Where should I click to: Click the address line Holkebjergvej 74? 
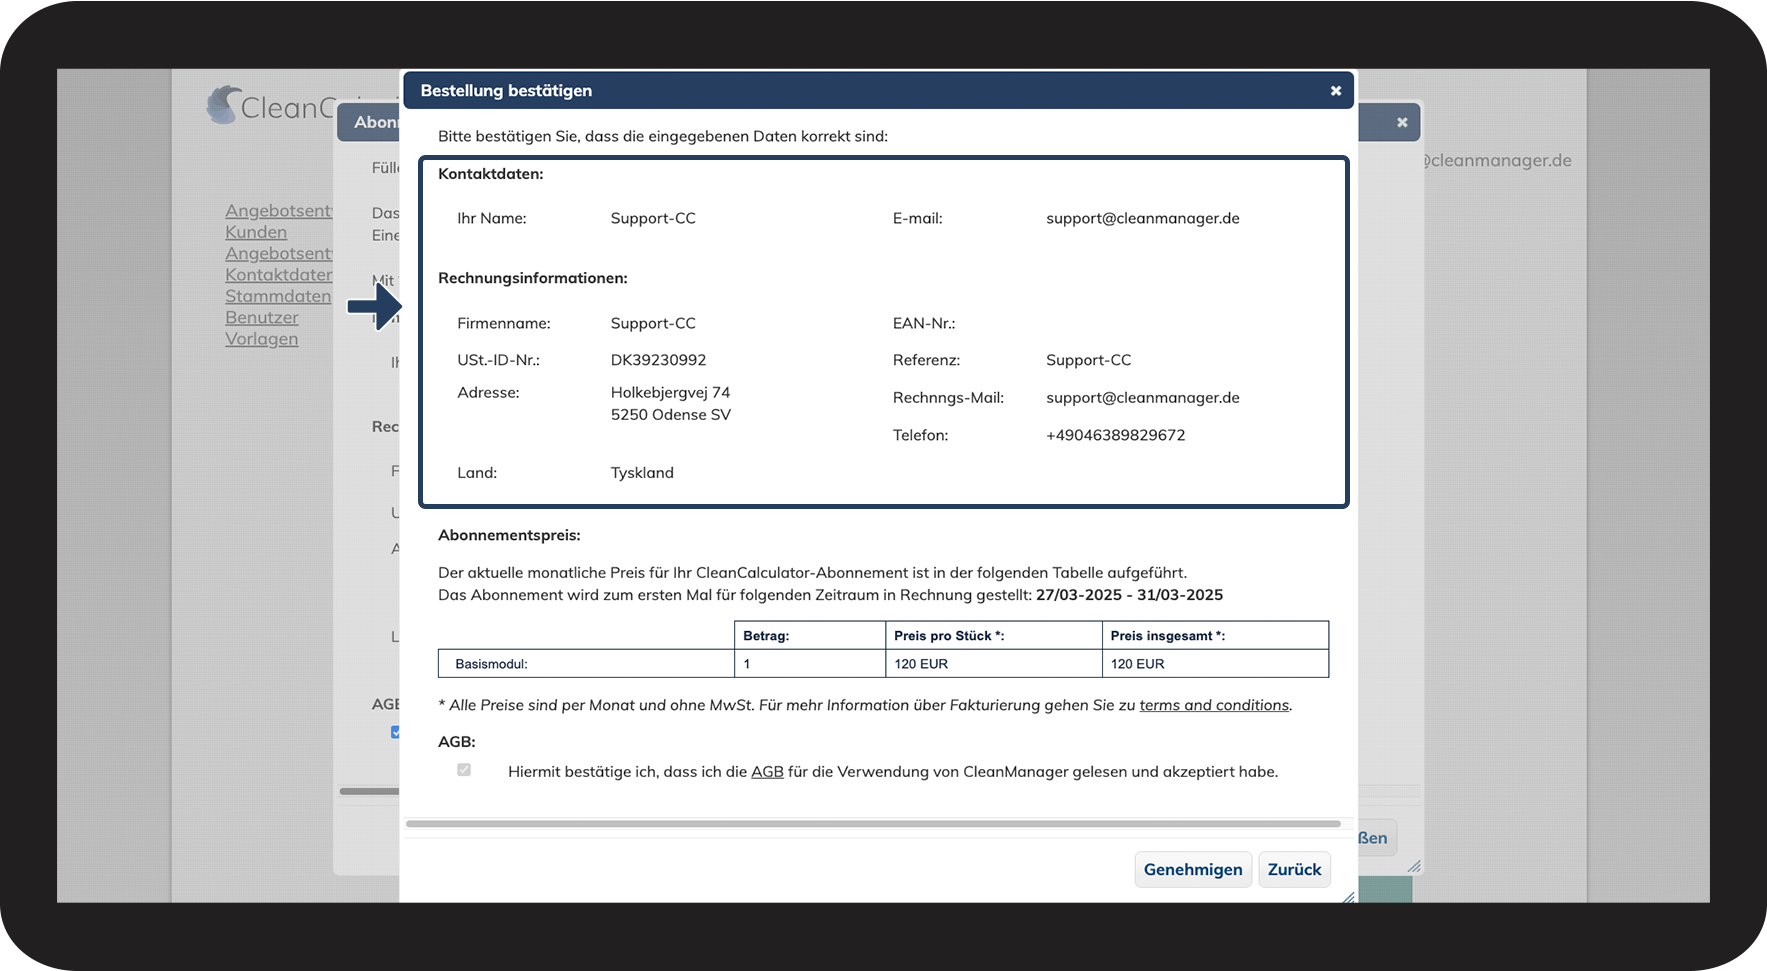tap(670, 393)
